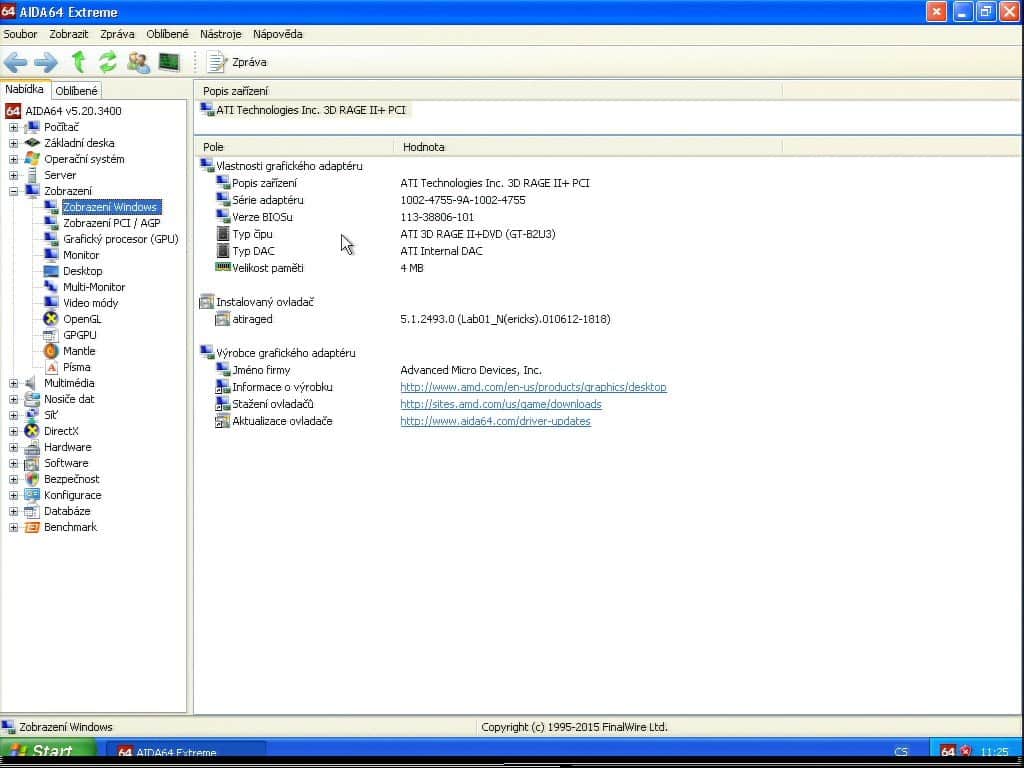Follow the aida64.com driver-updates link
This screenshot has height=768, width=1024.
495,421
